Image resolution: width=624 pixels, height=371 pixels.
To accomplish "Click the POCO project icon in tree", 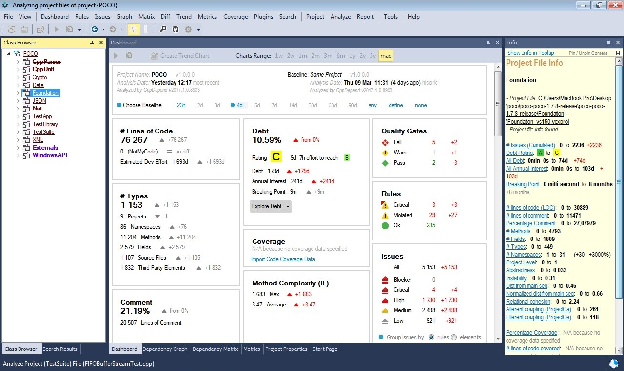I will click(17, 53).
